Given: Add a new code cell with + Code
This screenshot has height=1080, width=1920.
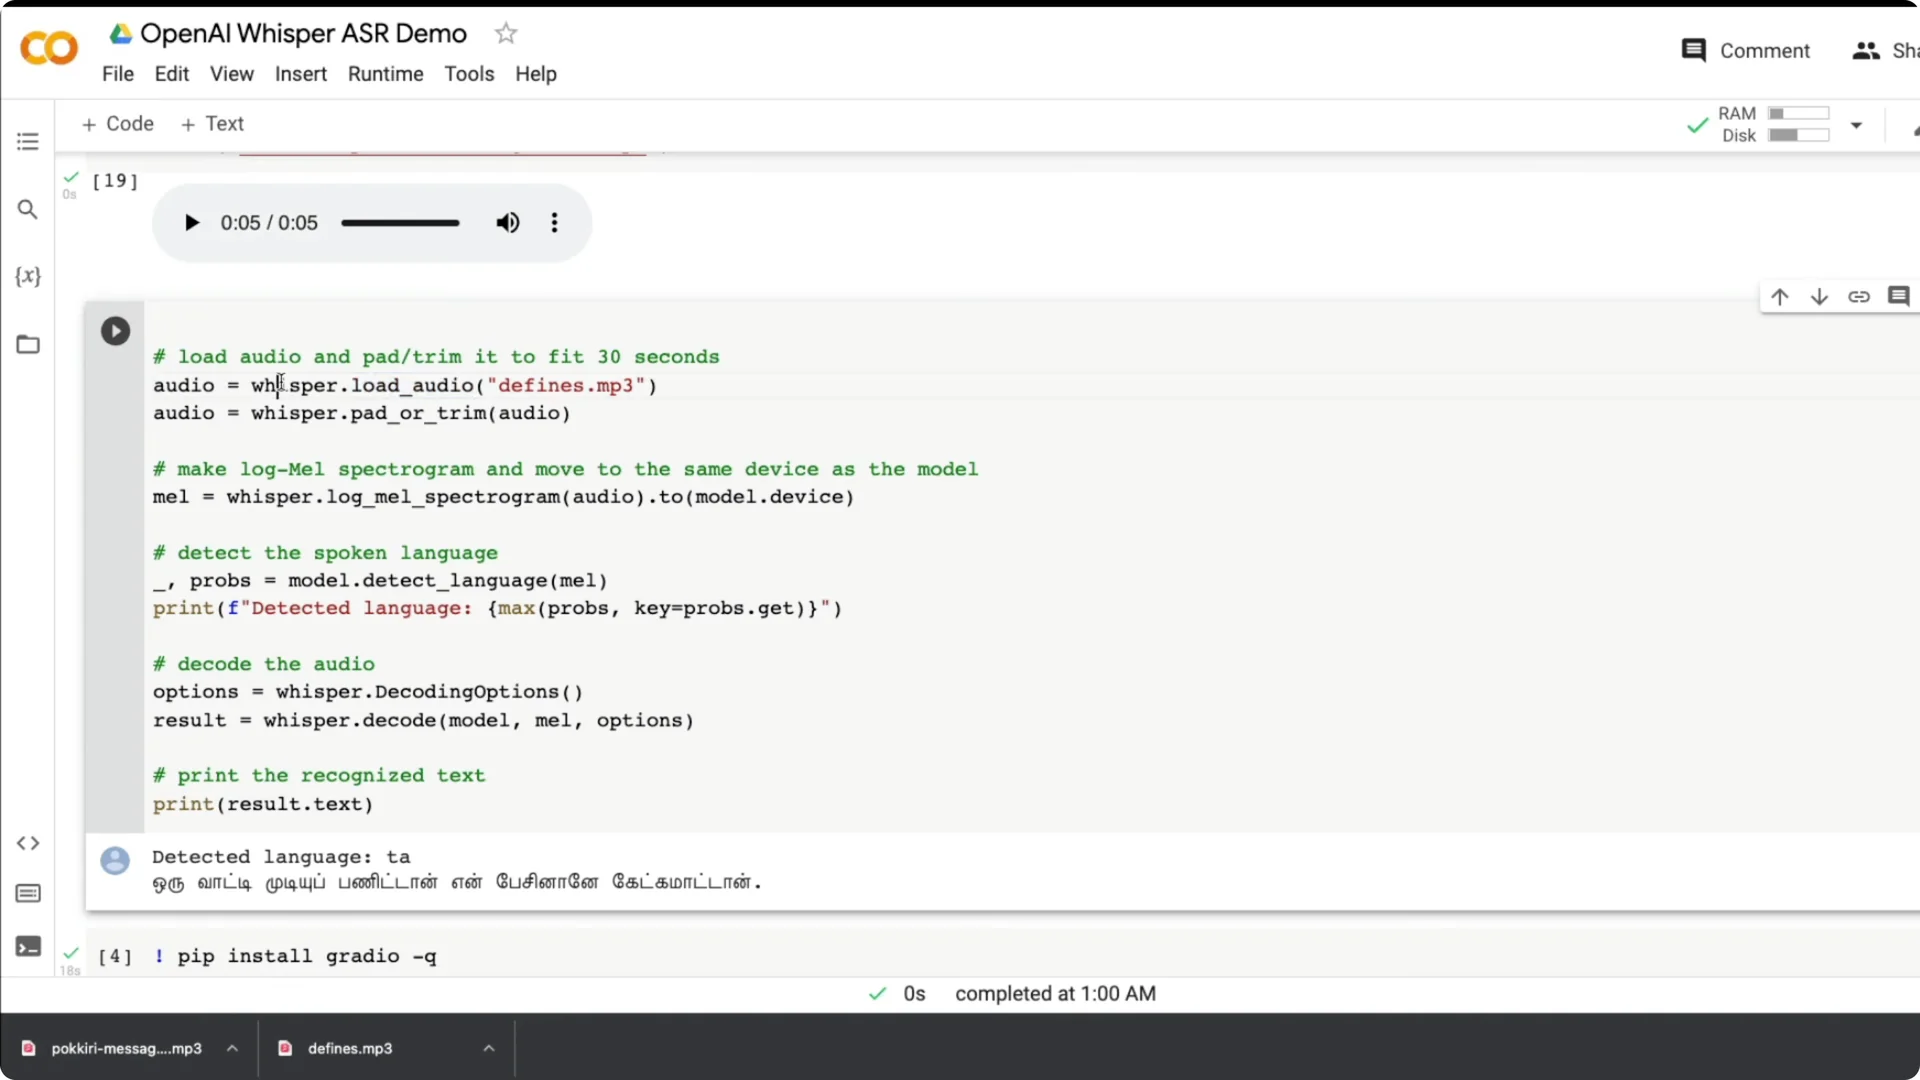Looking at the screenshot, I should point(117,123).
